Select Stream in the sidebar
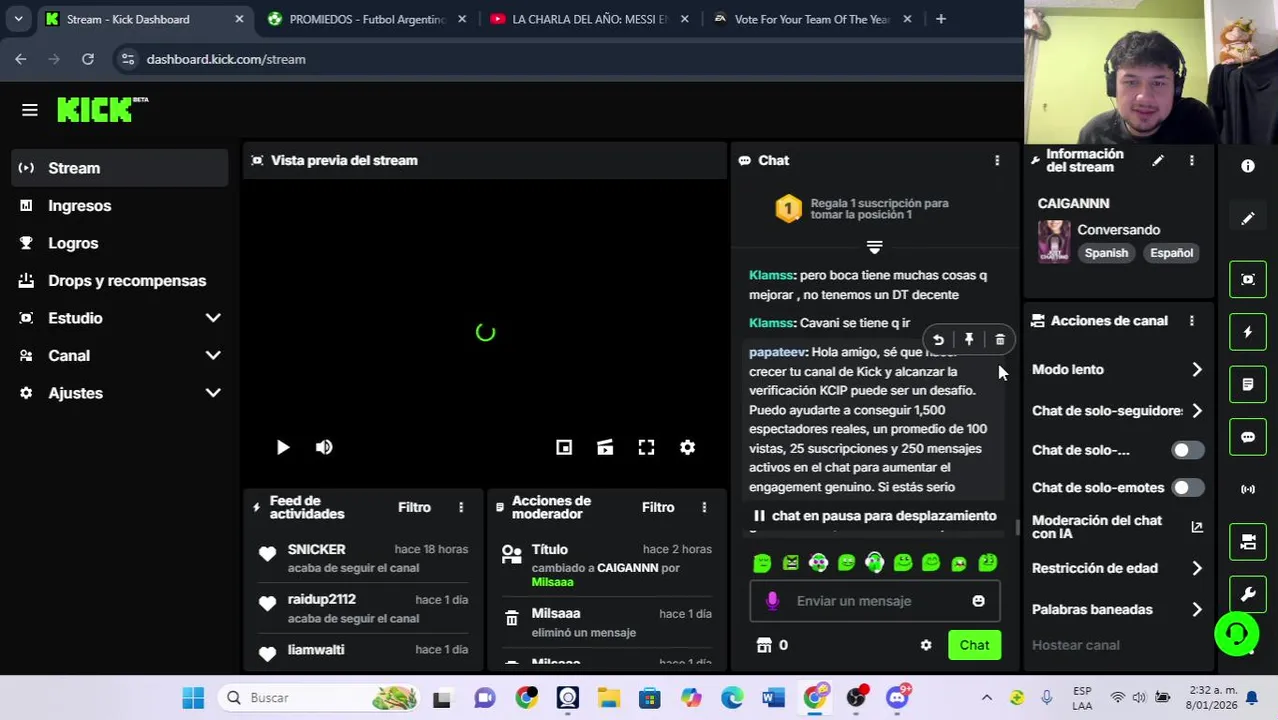Screen dimensions: 1278x720 pos(120,168)
